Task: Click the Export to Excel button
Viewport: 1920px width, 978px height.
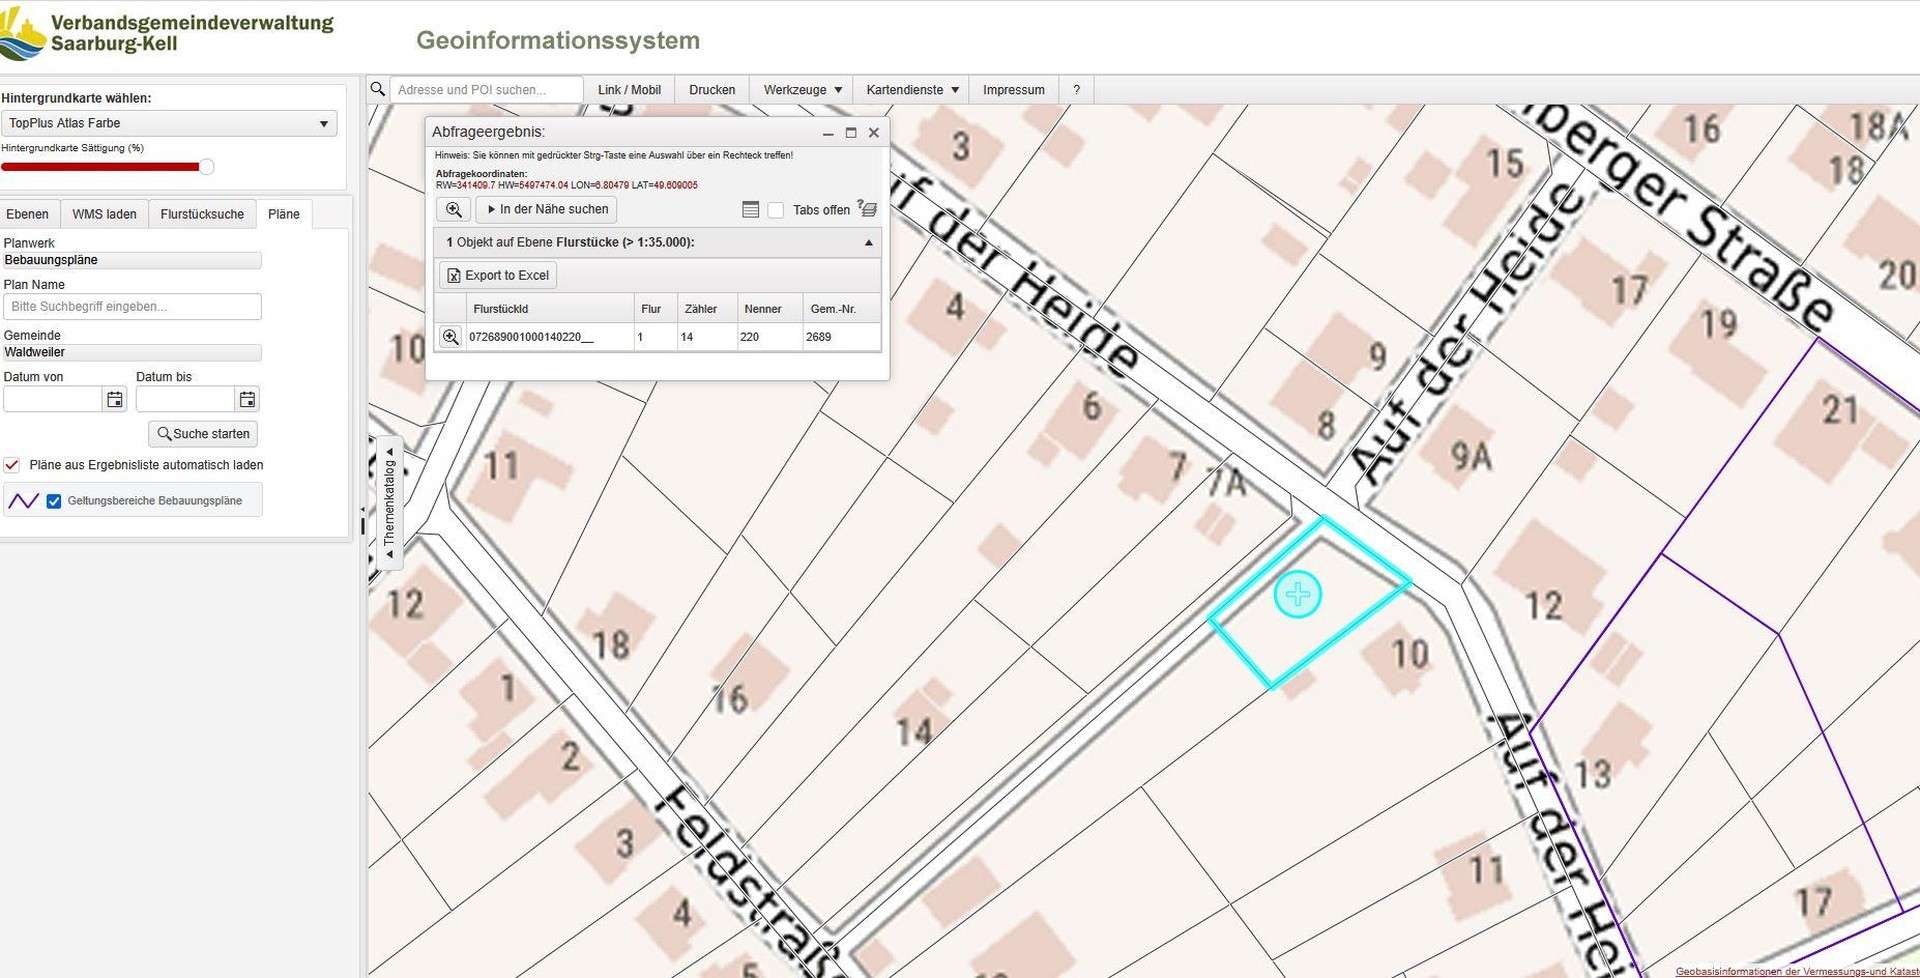Action: [x=498, y=275]
